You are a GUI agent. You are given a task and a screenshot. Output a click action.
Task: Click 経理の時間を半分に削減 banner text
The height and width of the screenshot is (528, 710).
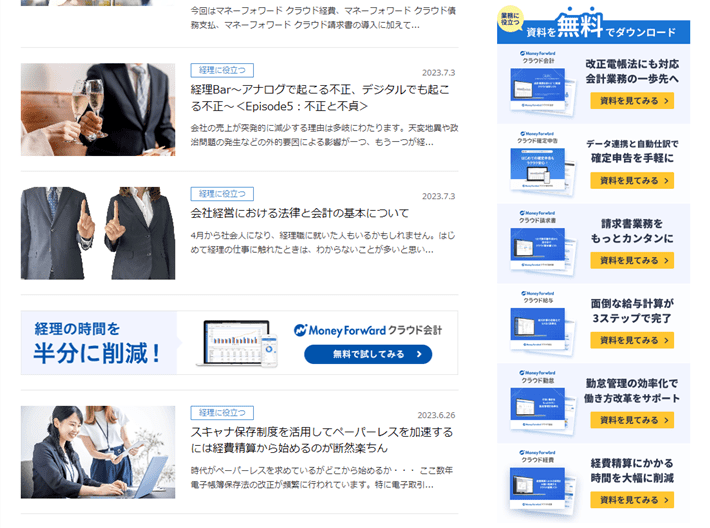tap(97, 343)
